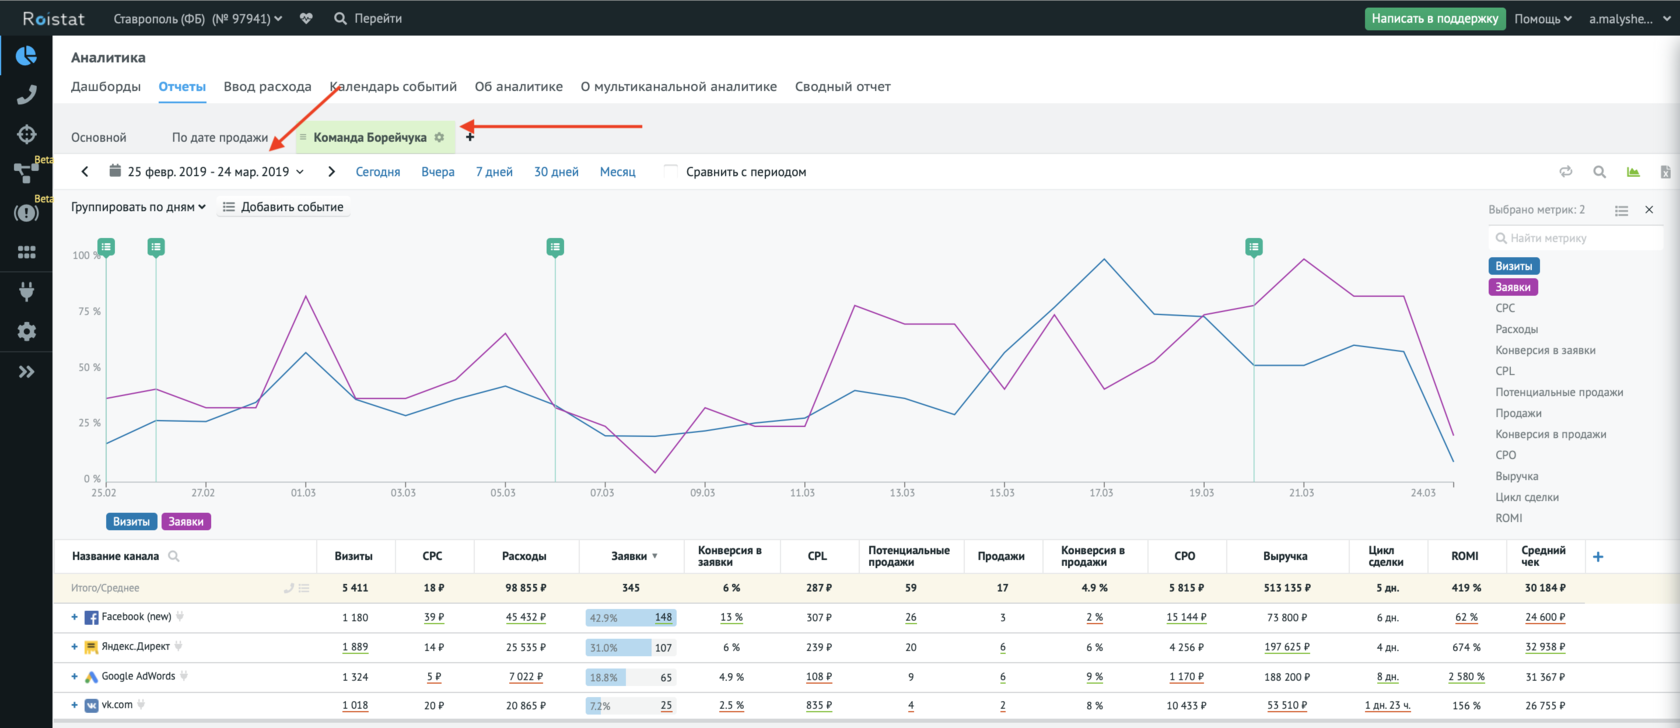Click the Найти метрику search field
Viewport: 1680px width, 728px height.
click(1575, 238)
